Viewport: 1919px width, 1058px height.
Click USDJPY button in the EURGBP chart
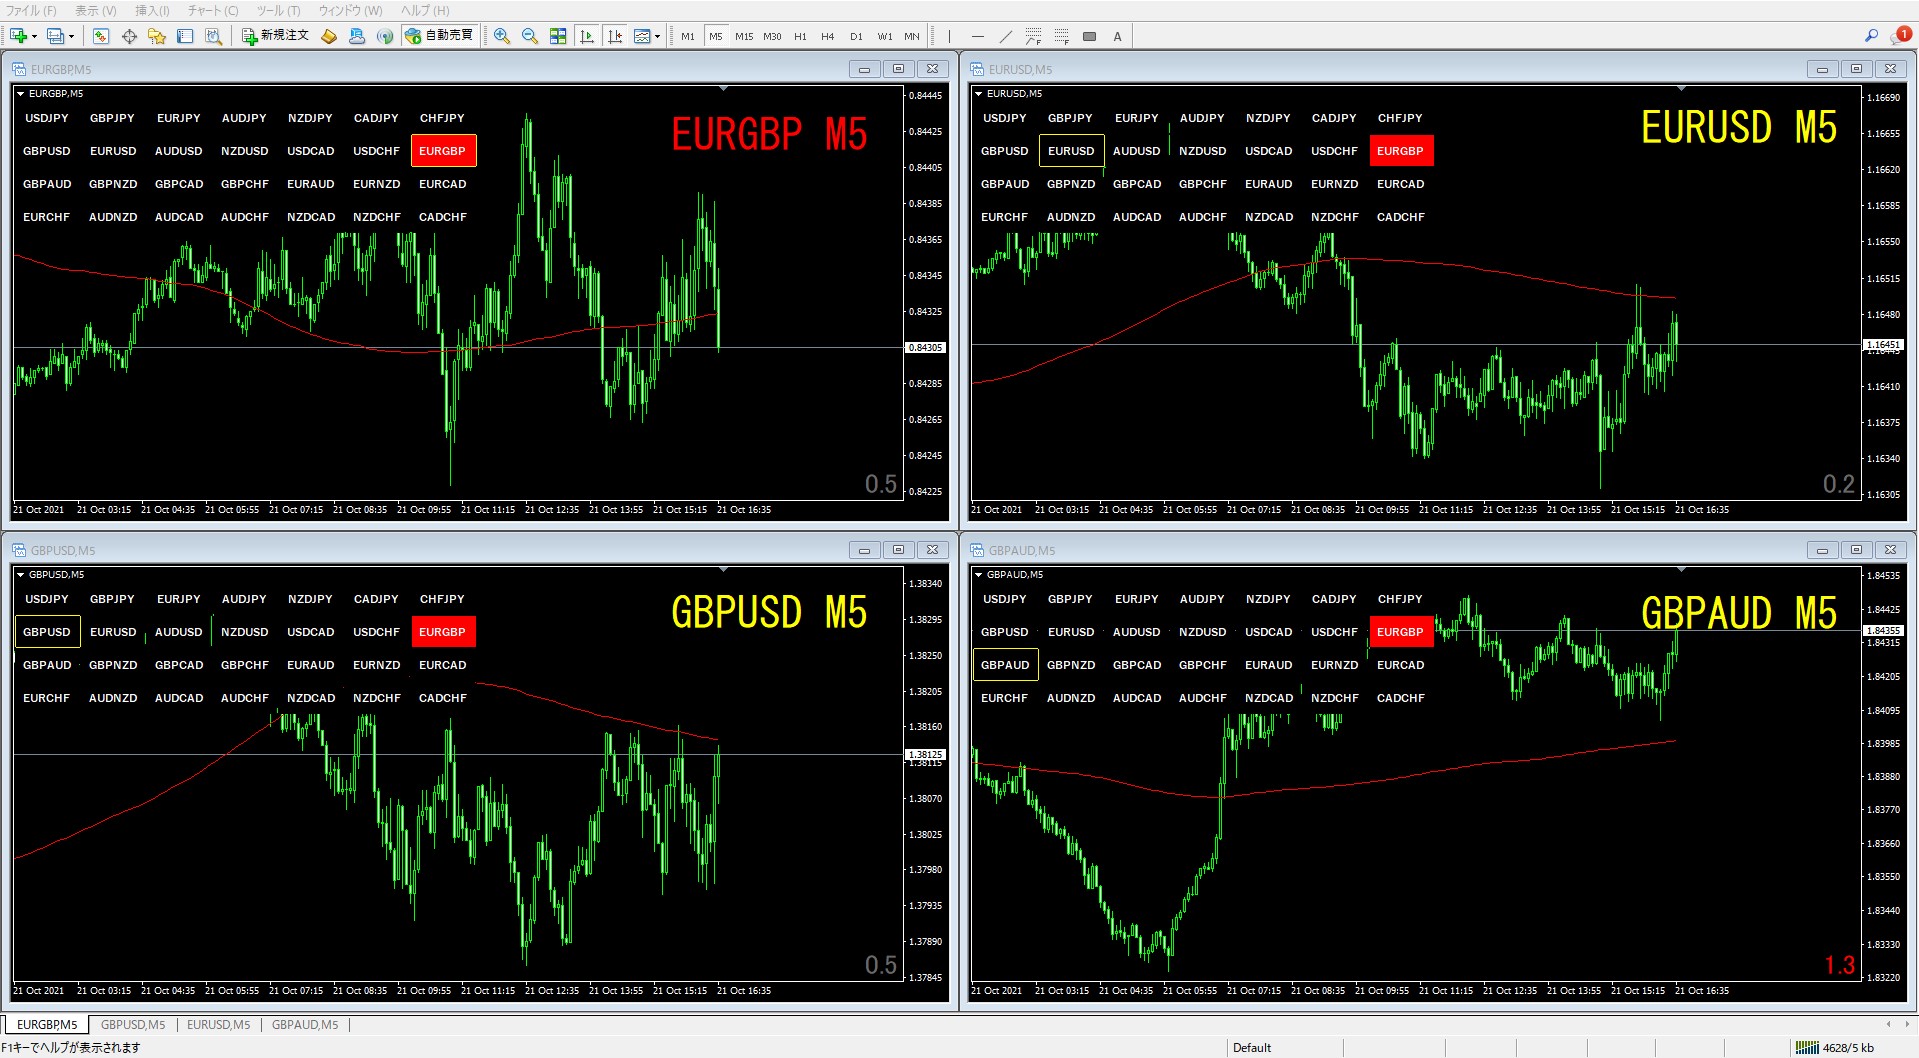tap(47, 118)
